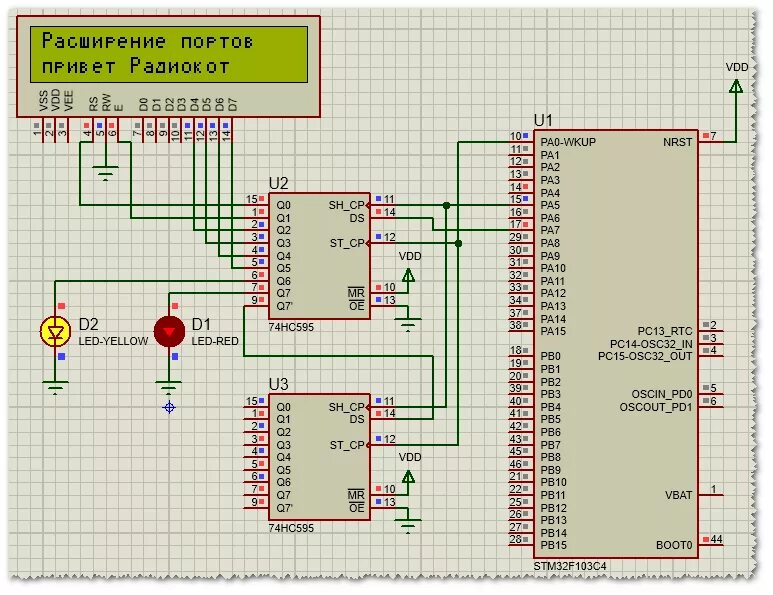Click the PC14-OSC32_IN pin label
Screen dimensions: 773x595
651,344
